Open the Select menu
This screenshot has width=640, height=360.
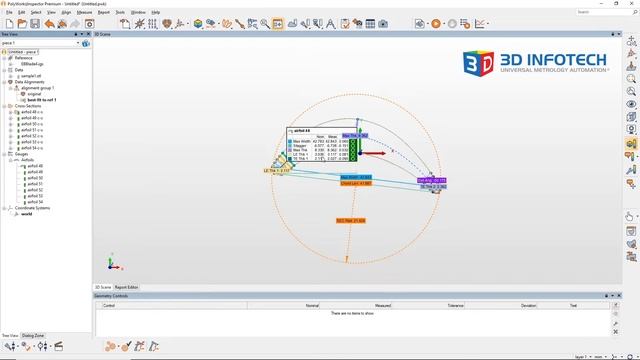(36, 12)
